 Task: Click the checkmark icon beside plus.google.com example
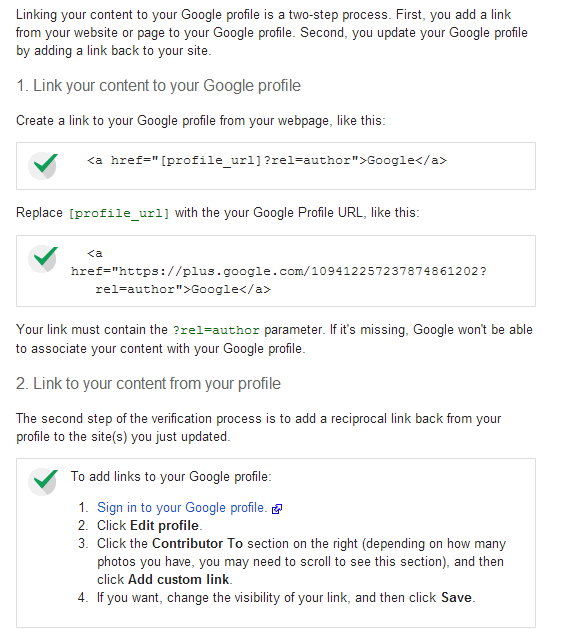(43, 259)
